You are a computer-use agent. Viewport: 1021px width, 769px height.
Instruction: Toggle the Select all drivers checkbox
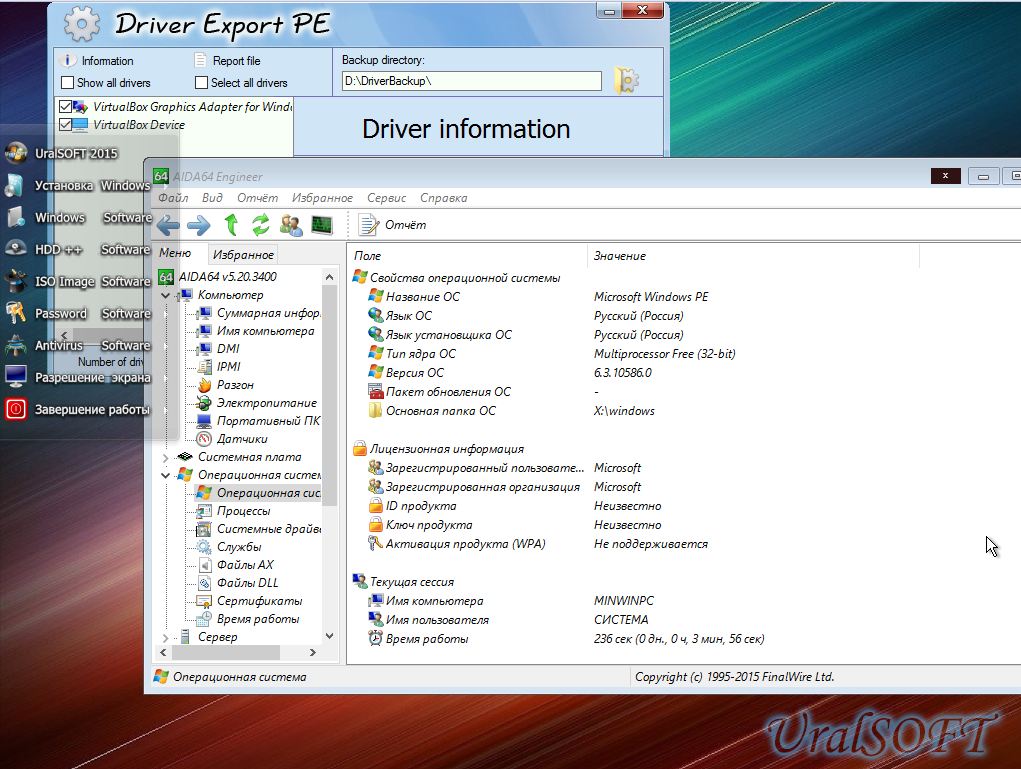coord(202,83)
